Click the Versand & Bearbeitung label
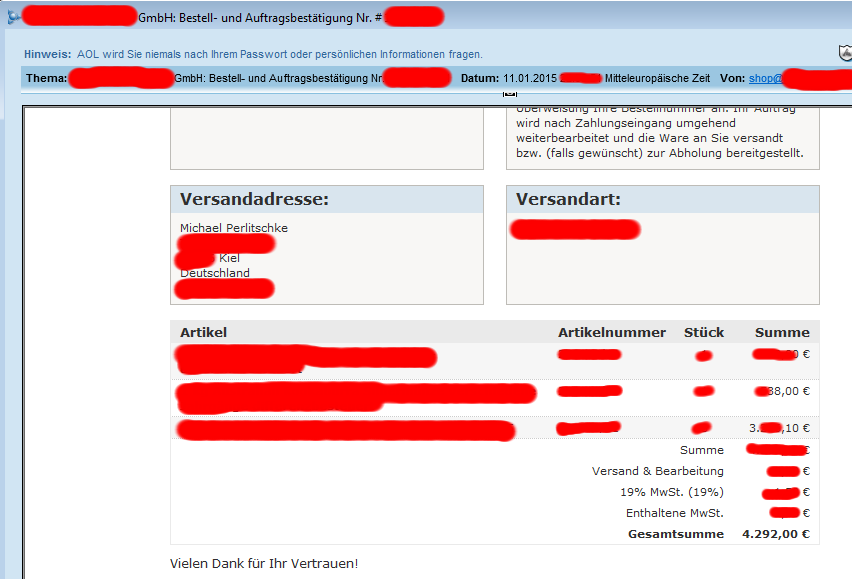This screenshot has height=579, width=852. [x=657, y=471]
